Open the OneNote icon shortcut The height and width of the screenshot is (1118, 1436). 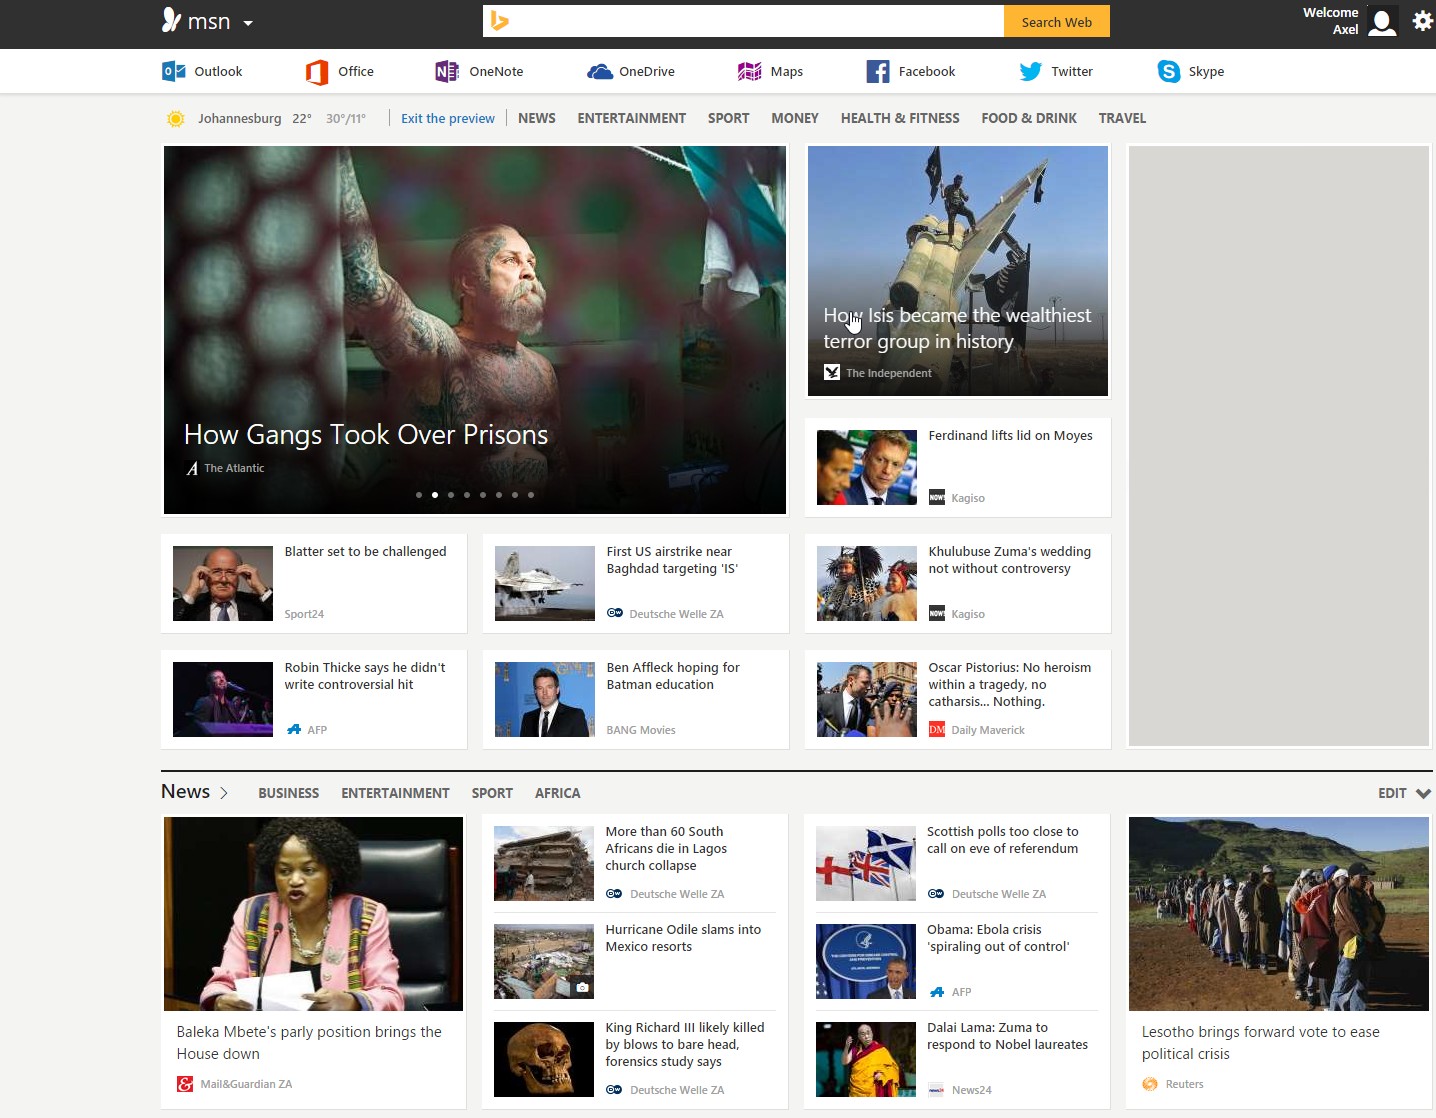[x=447, y=71]
